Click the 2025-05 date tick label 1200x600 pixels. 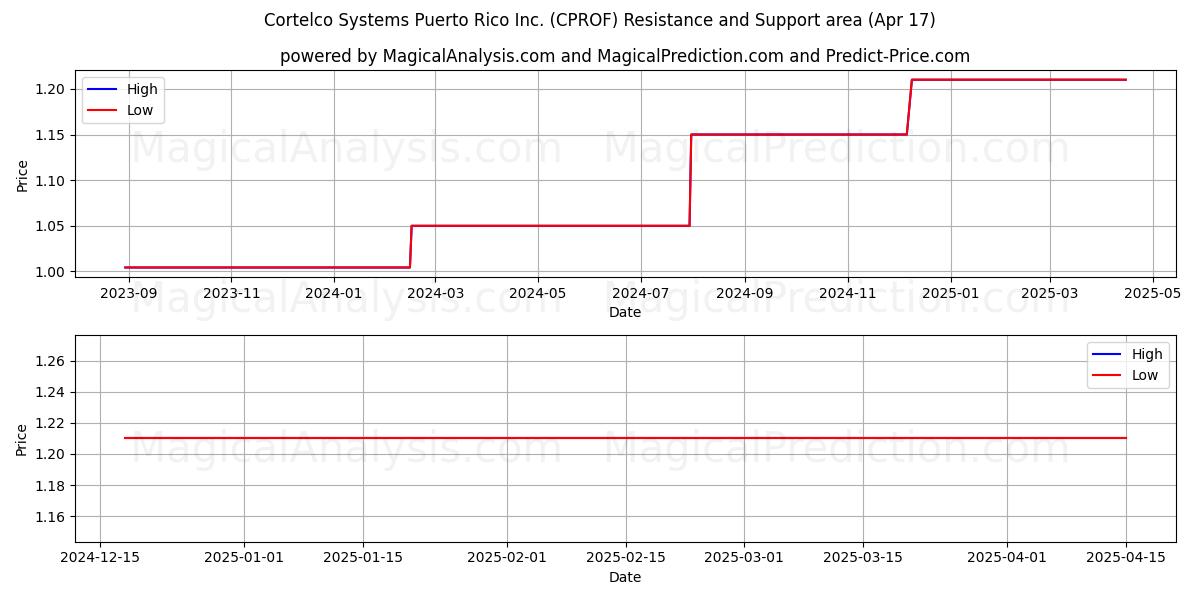pyautogui.click(x=1153, y=294)
